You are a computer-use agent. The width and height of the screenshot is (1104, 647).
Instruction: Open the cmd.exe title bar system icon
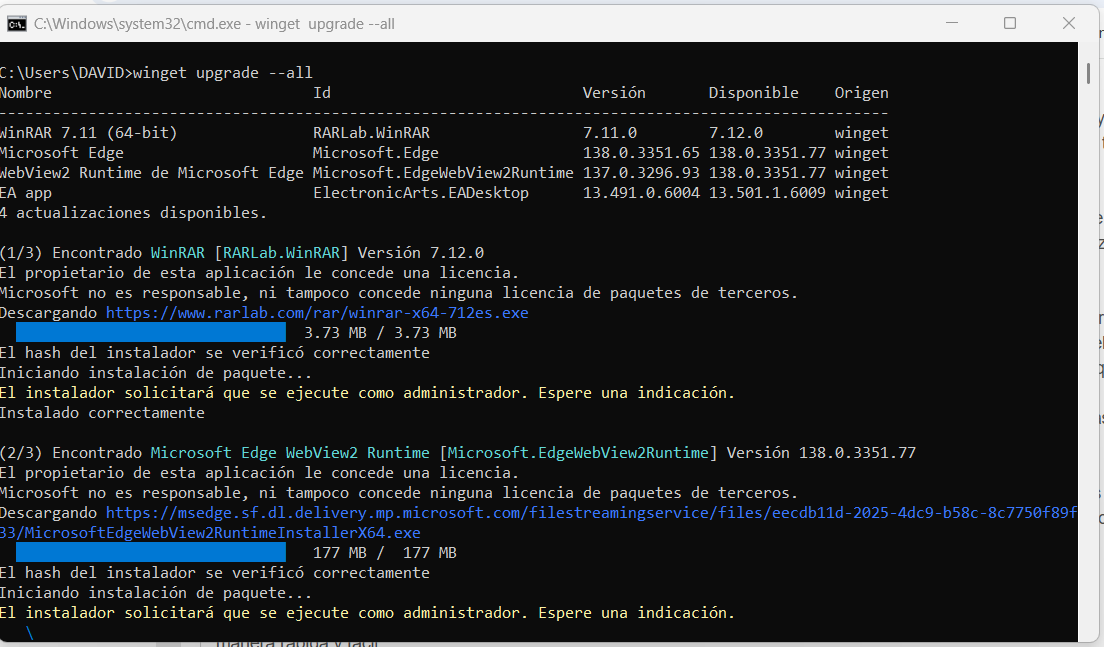click(x=17, y=24)
